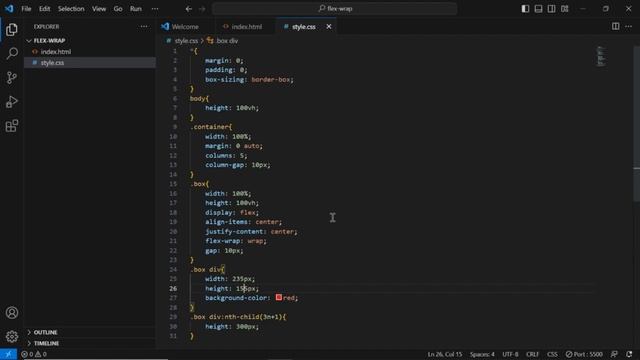Image resolution: width=640 pixels, height=360 pixels.
Task: Toggle the bottom panel layout icon
Action: 538,9
